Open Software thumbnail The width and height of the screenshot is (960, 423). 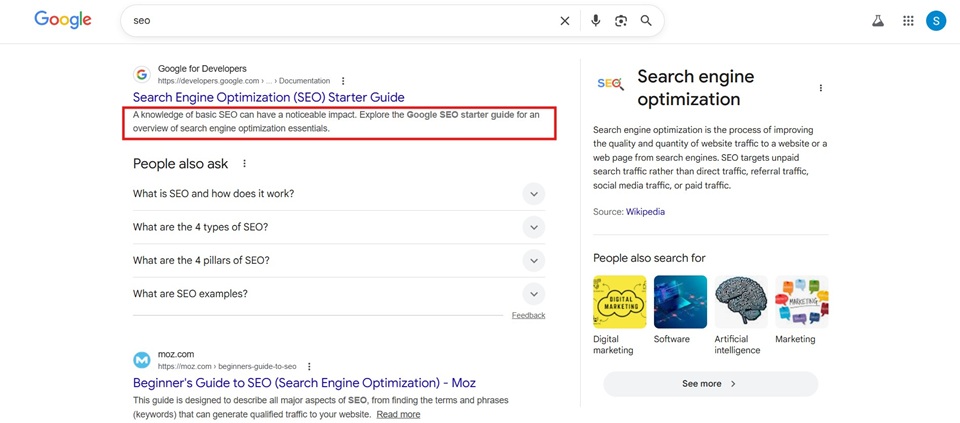680,302
